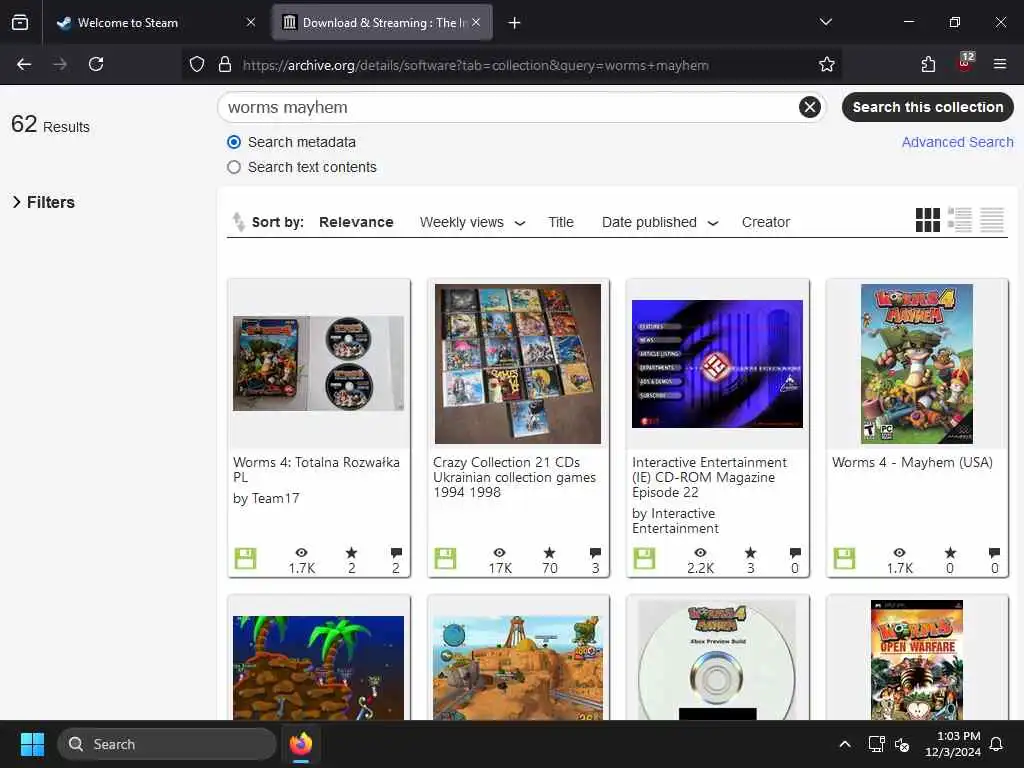Click the Crazy Collection 21 CDs title
This screenshot has width=1024, height=768.
(x=514, y=477)
